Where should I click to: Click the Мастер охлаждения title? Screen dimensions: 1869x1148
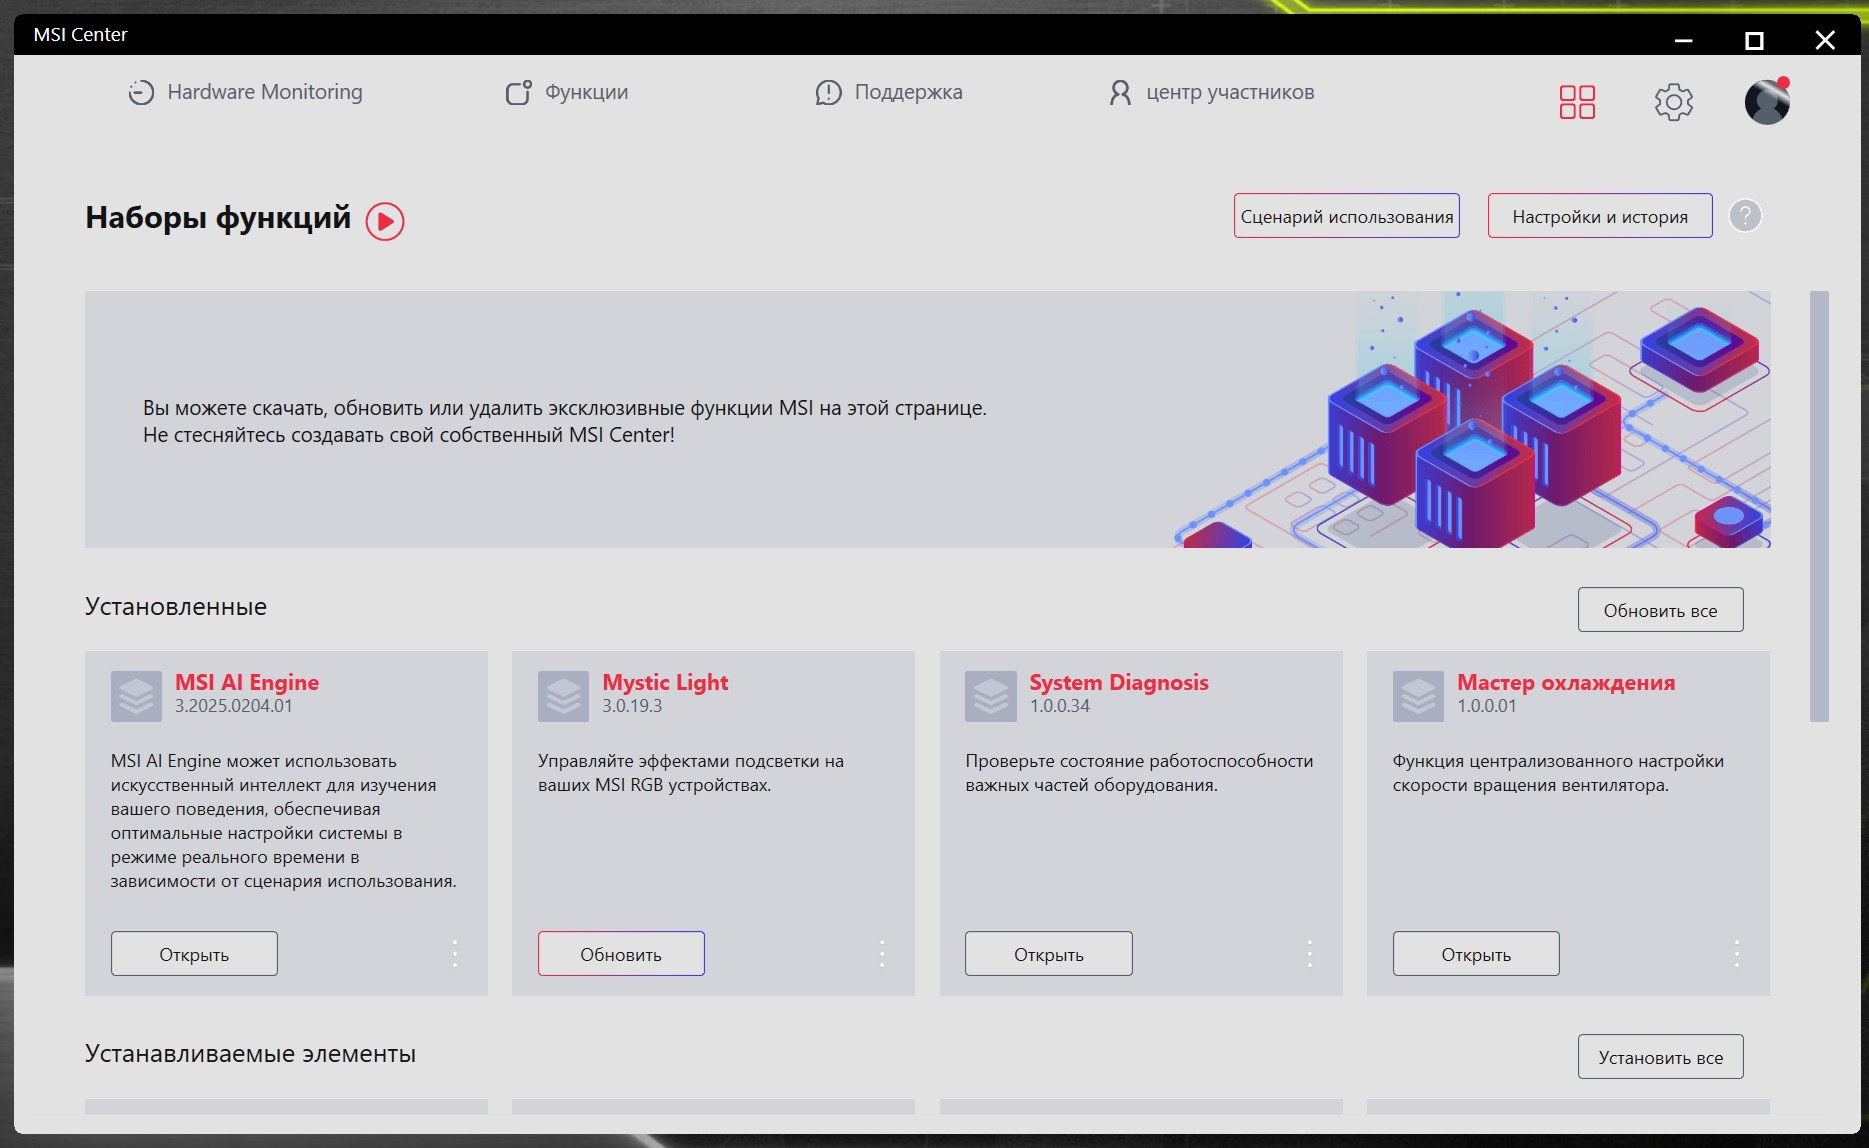click(x=1566, y=682)
